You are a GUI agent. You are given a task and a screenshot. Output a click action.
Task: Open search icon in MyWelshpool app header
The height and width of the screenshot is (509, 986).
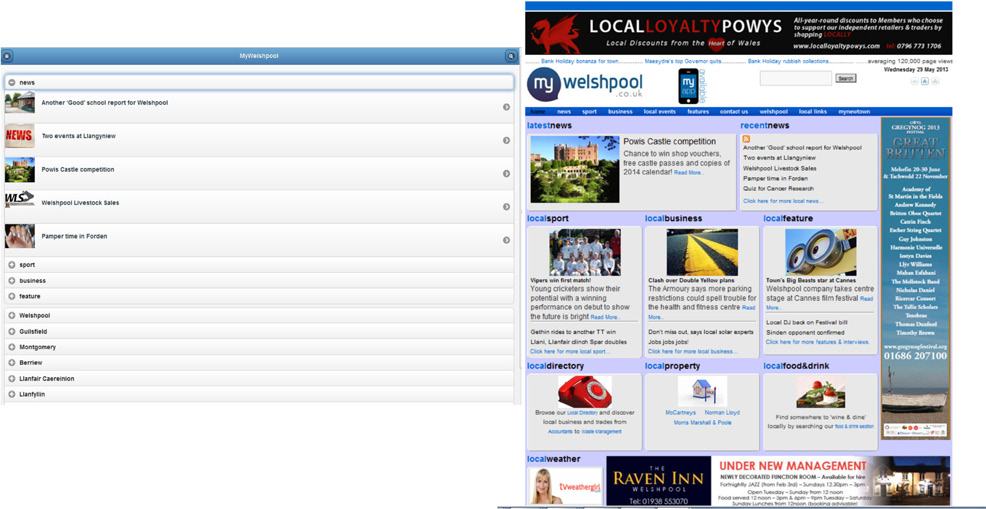point(511,56)
